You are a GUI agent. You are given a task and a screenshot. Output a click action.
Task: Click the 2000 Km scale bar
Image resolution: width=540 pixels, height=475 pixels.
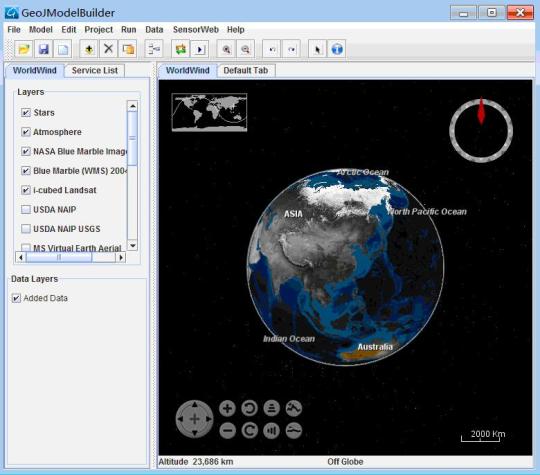pos(483,435)
